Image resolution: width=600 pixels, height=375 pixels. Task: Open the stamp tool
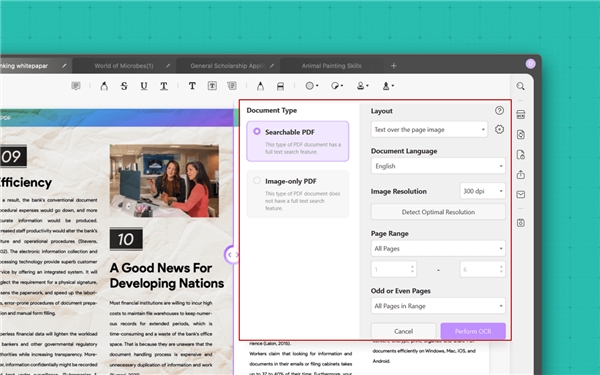pos(362,86)
